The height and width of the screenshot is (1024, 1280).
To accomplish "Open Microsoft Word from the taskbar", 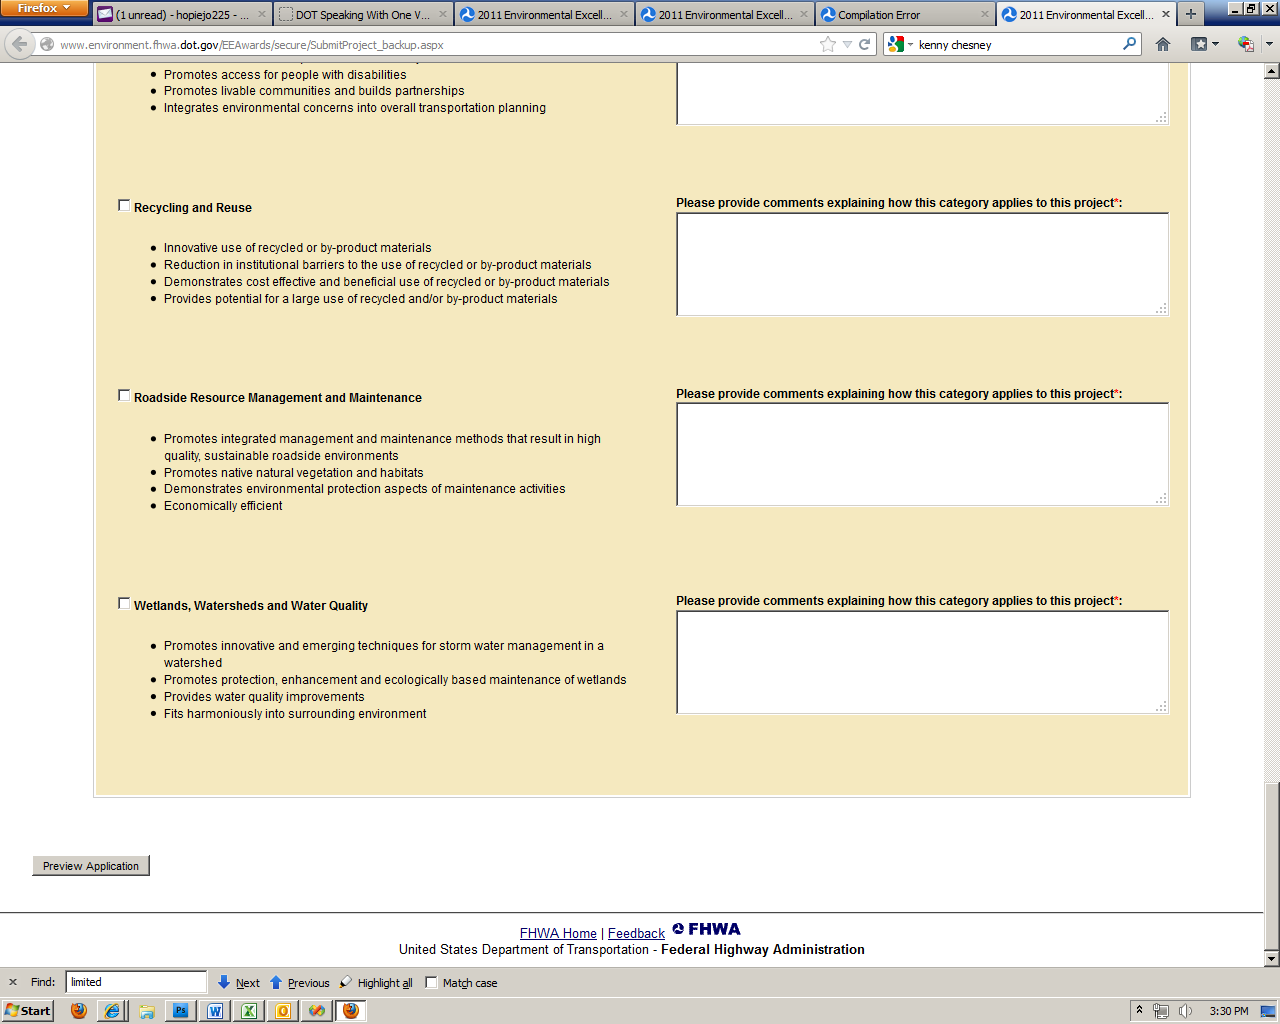I will [x=215, y=1011].
